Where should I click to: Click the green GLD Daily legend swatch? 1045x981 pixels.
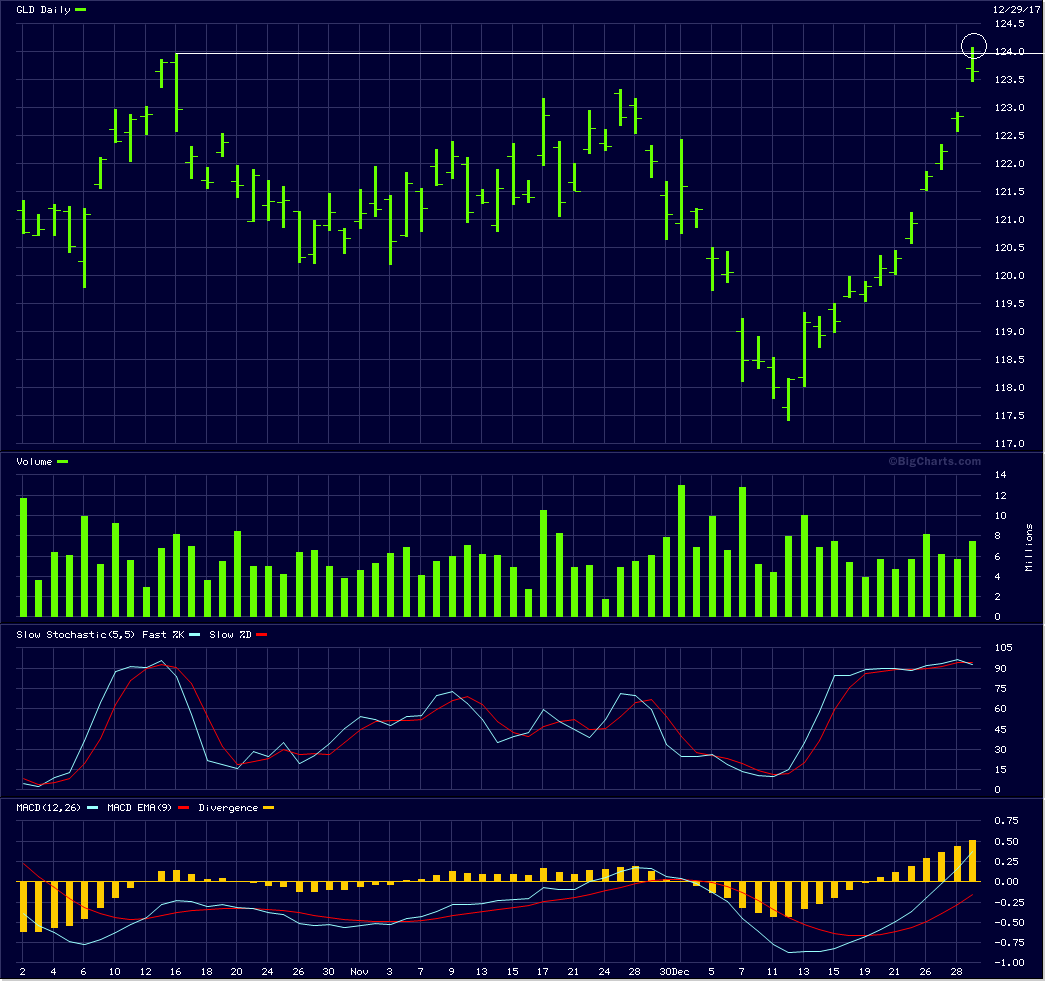pyautogui.click(x=81, y=9)
